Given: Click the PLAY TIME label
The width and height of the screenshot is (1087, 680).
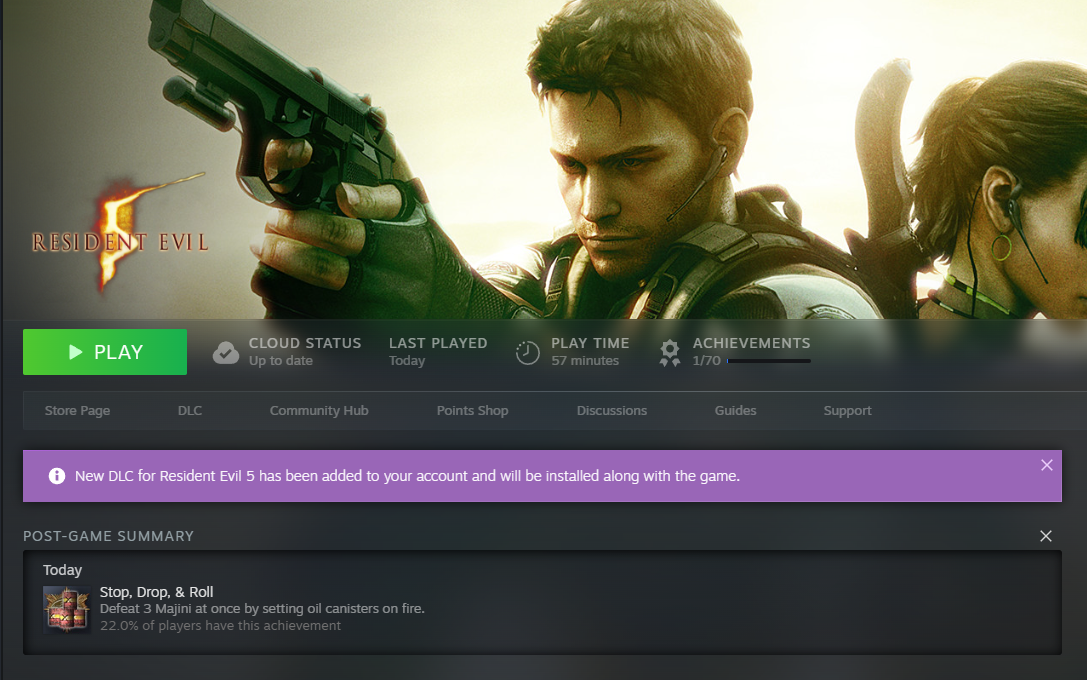Looking at the screenshot, I should click(591, 343).
